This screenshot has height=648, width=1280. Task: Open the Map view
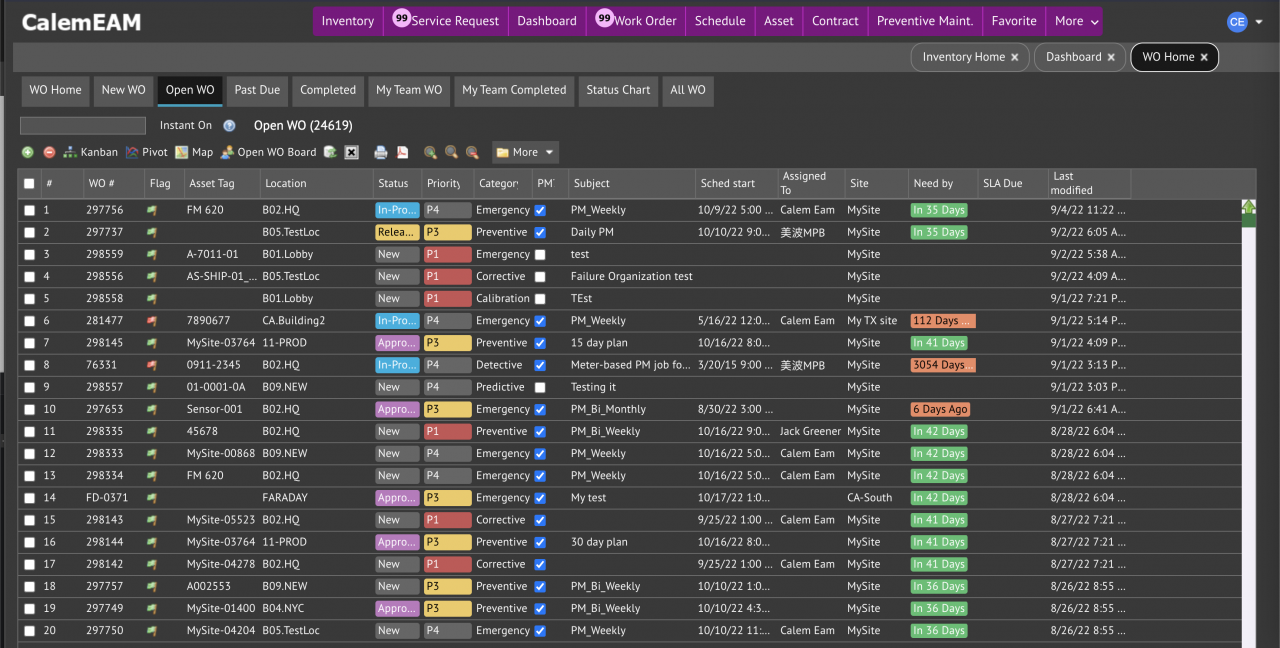click(194, 153)
